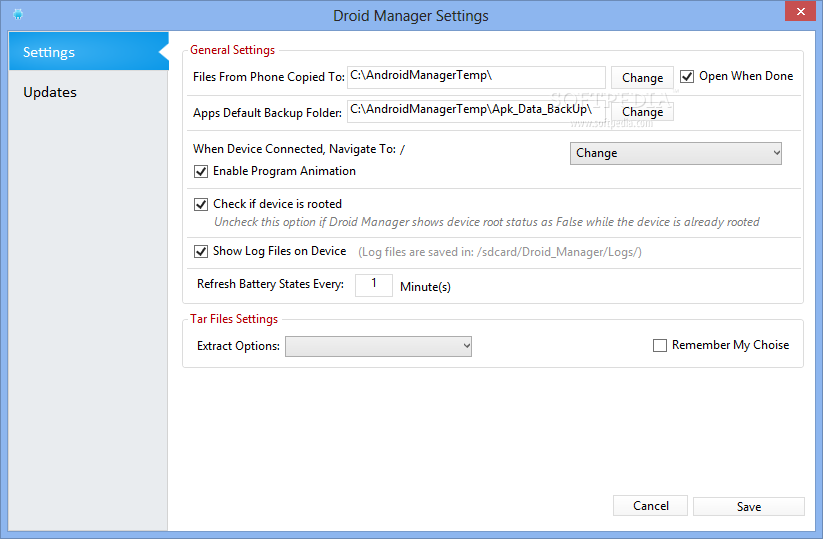Viewport: 823px width, 539px height.
Task: Uncheck Check if device is rooted
Action: 201,204
